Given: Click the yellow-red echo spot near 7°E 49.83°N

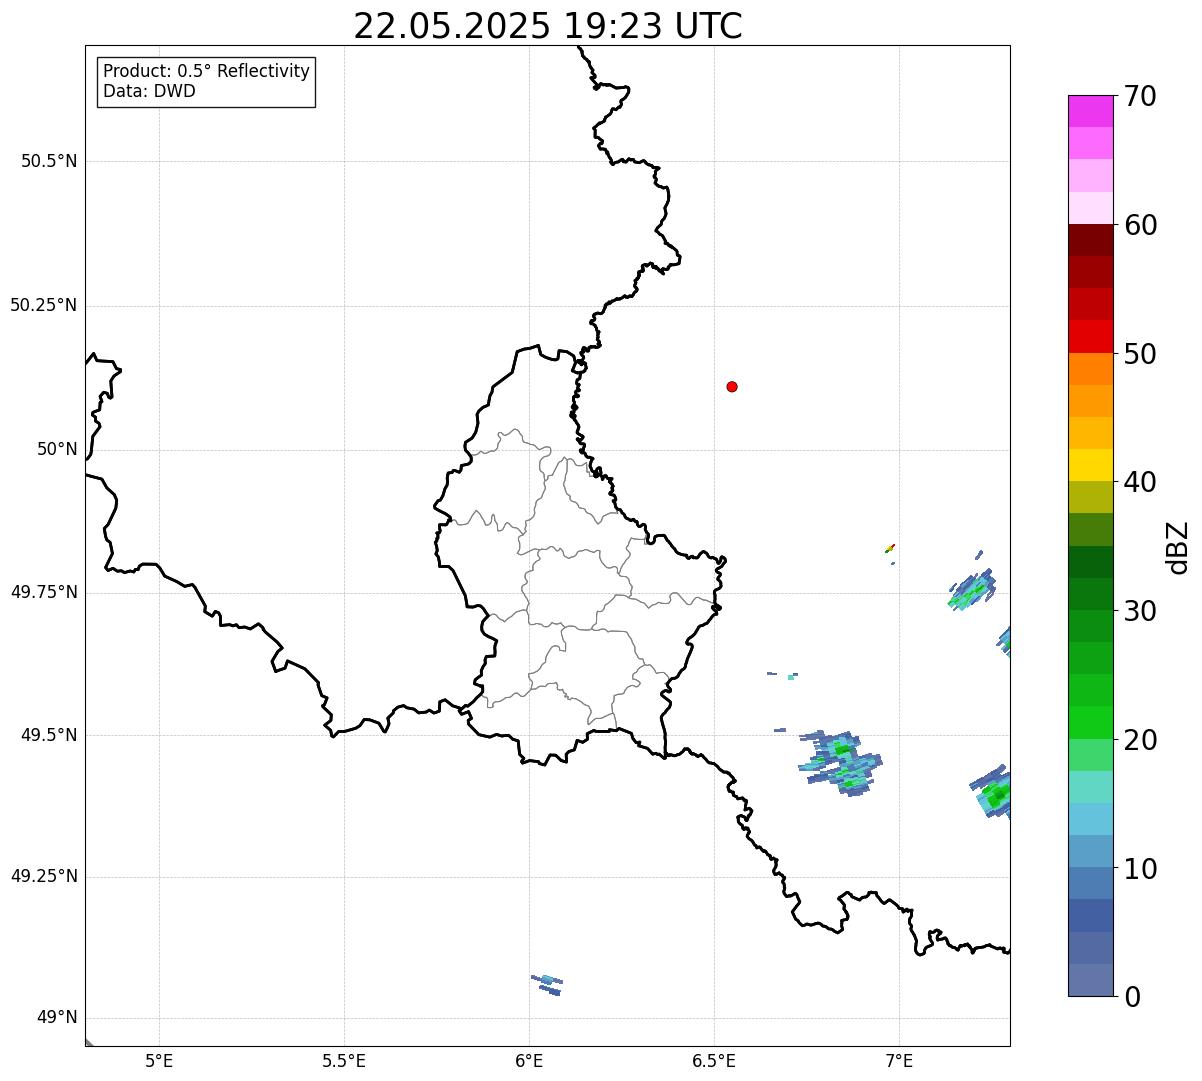Looking at the screenshot, I should pos(889,548).
